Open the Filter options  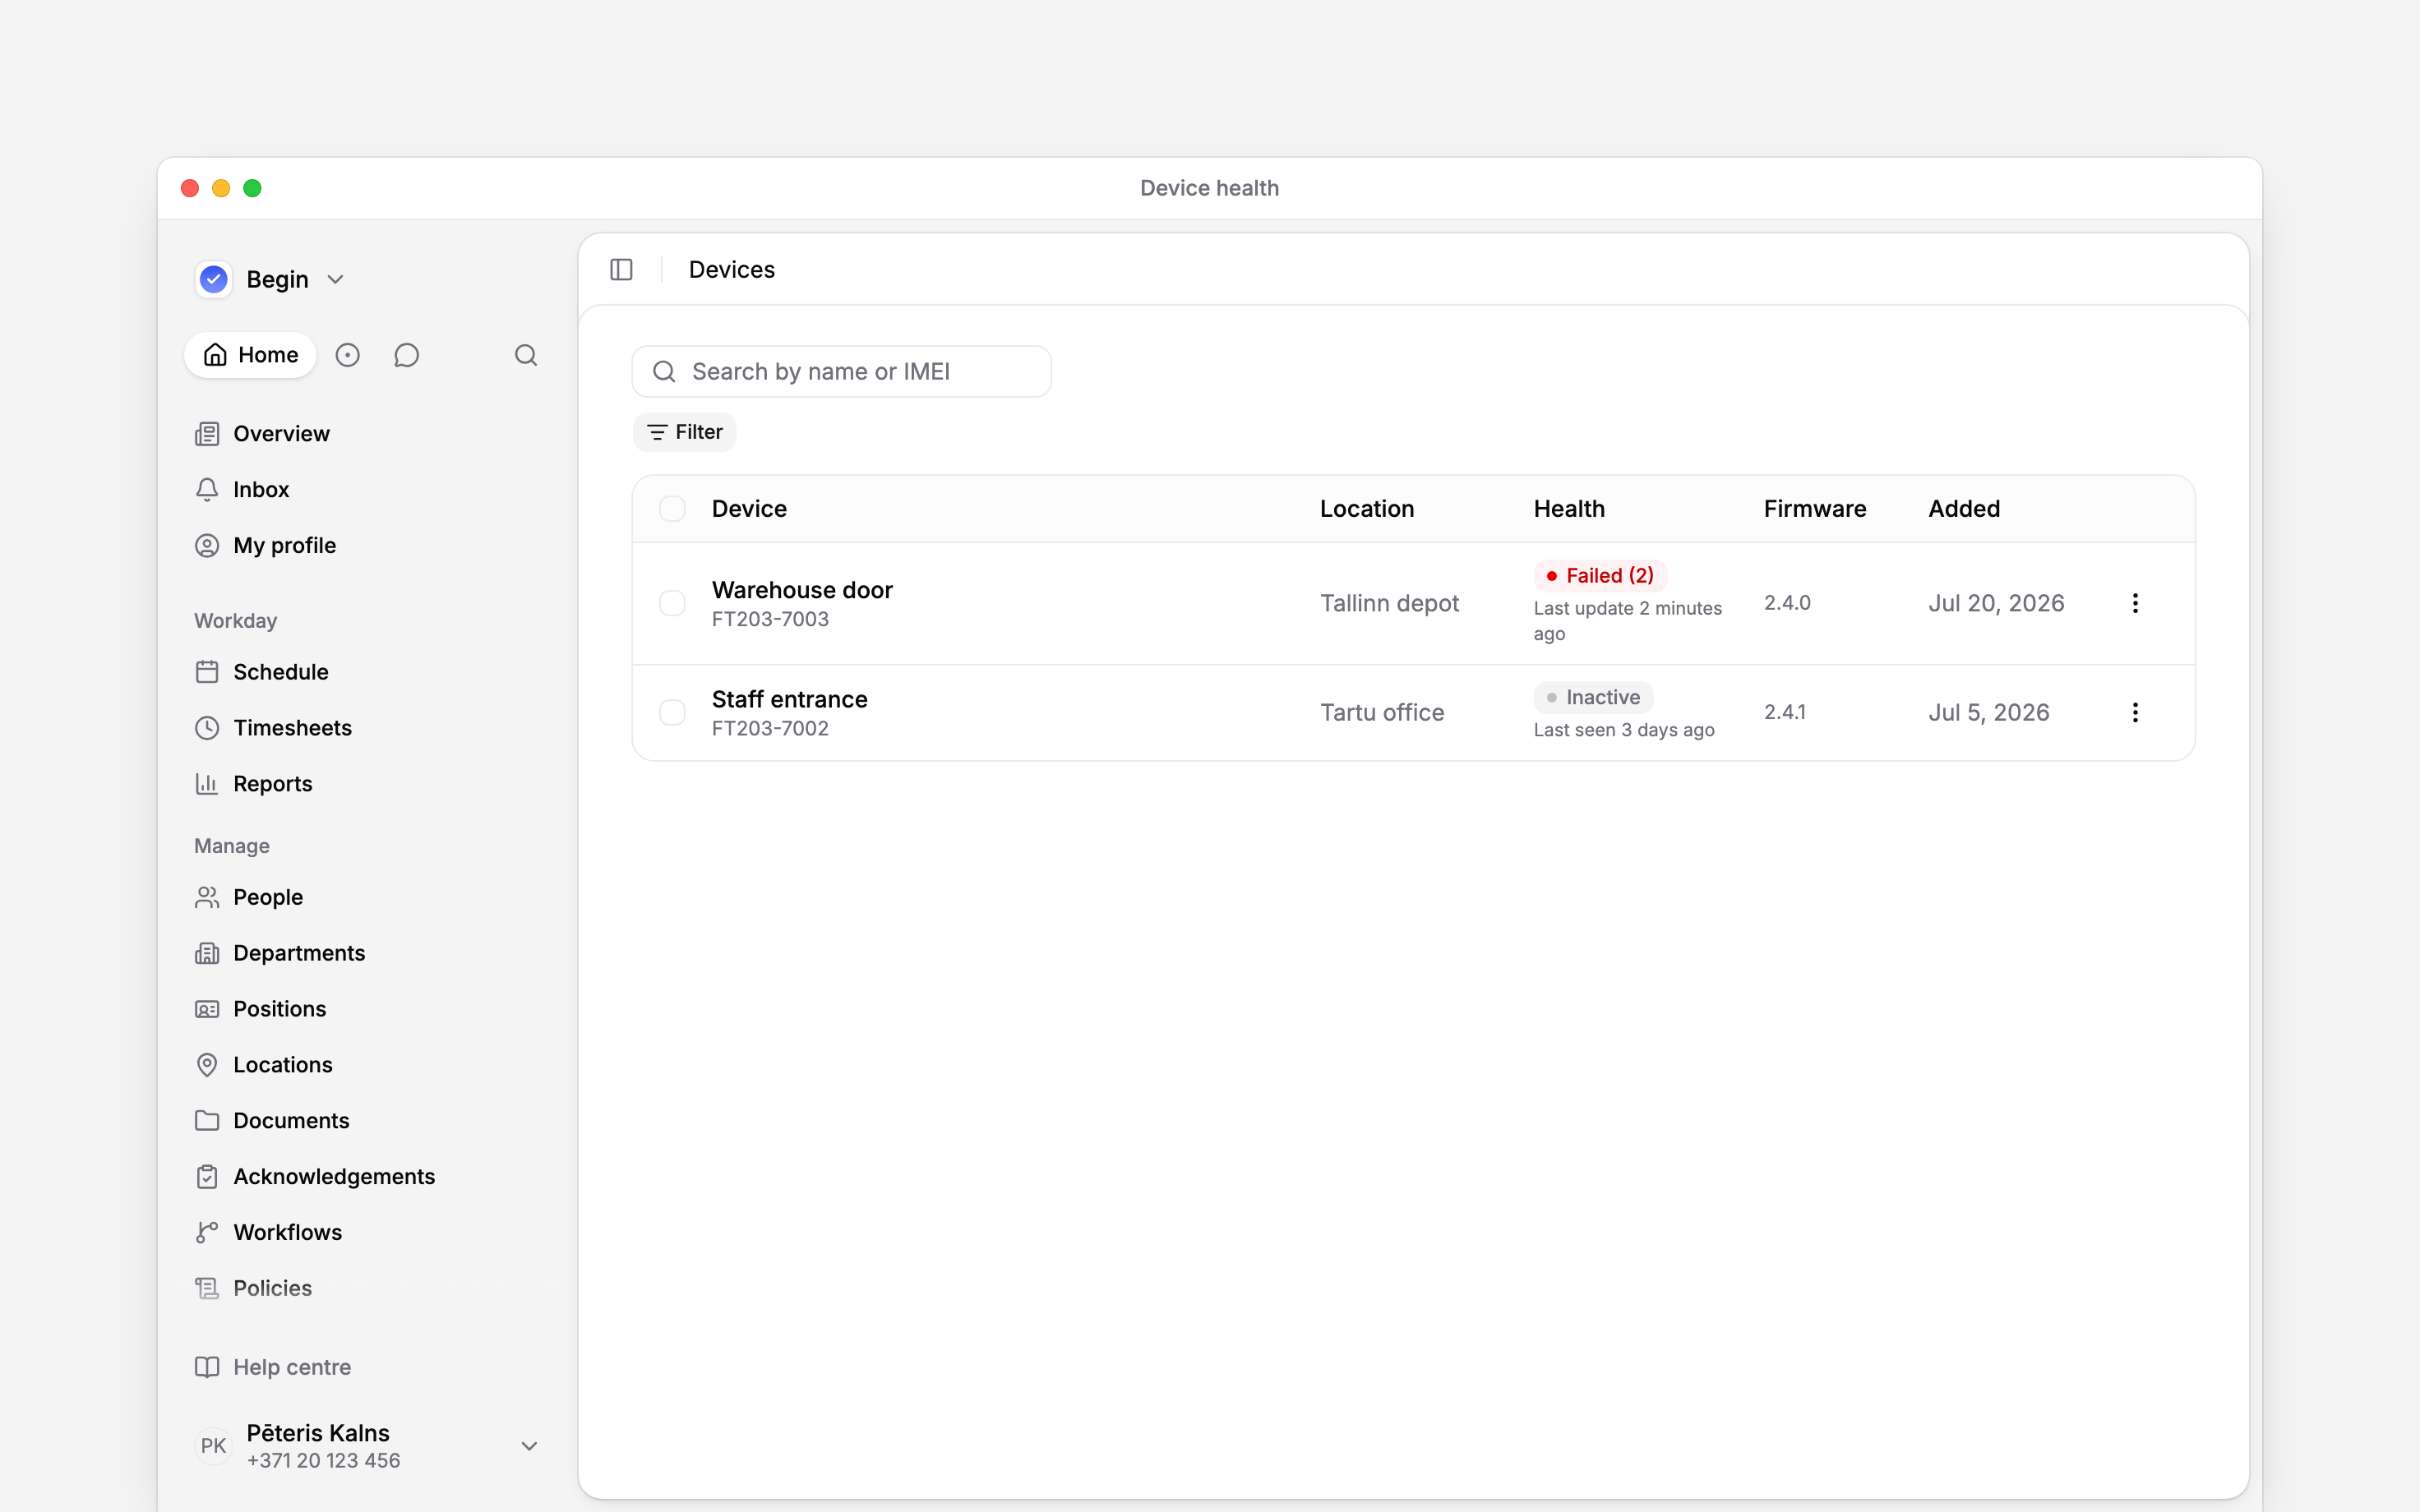684,432
